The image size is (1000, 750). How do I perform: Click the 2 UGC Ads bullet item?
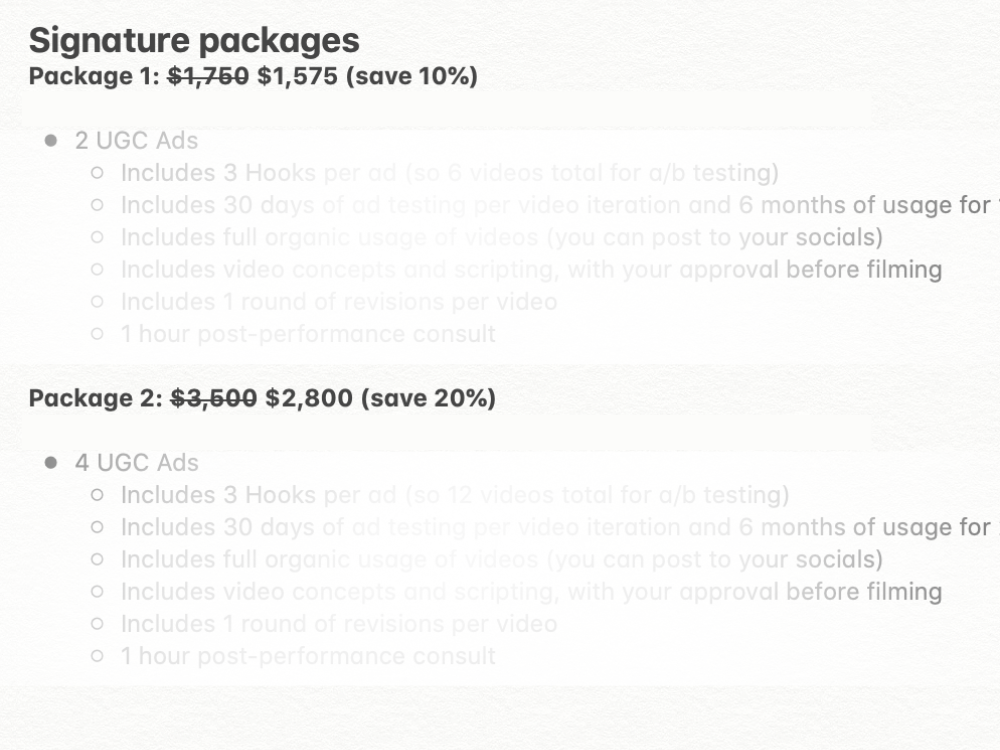136,141
